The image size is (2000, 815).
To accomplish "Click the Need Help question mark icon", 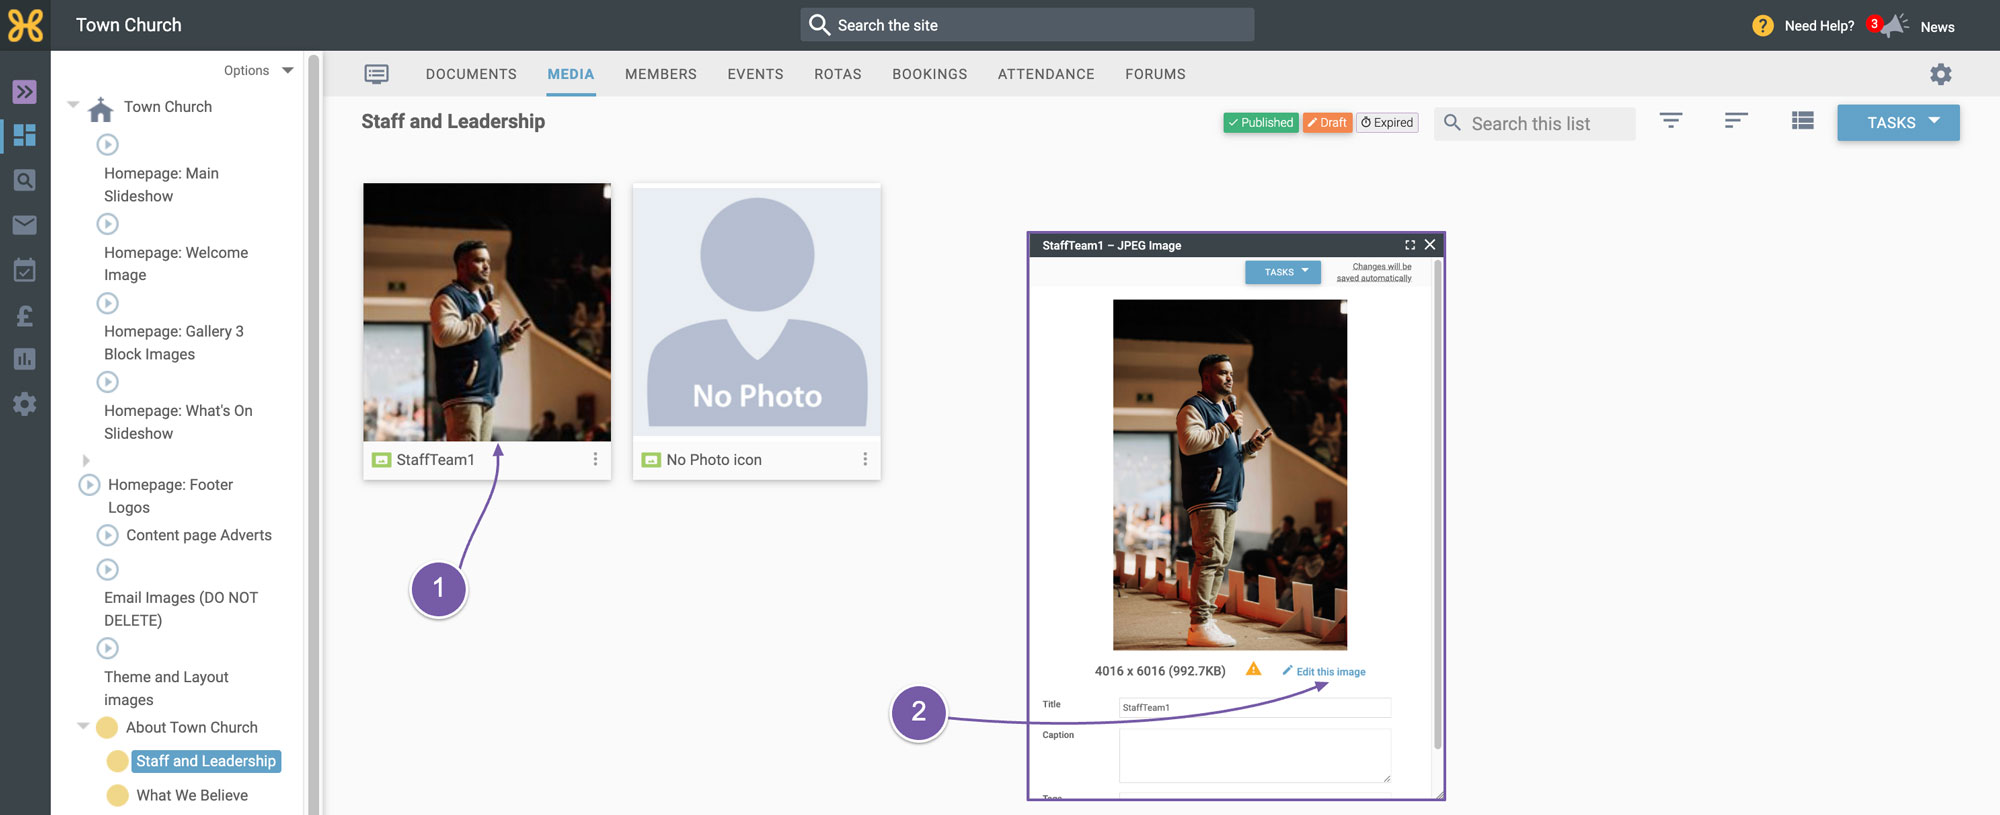I will (1763, 26).
